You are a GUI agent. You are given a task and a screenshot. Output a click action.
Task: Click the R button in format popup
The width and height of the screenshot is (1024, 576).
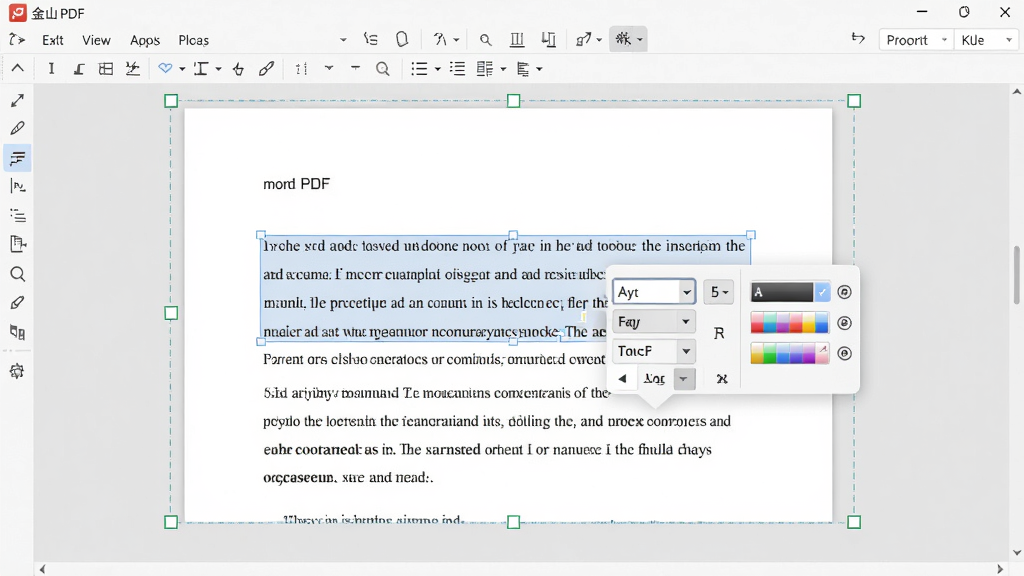click(x=719, y=333)
